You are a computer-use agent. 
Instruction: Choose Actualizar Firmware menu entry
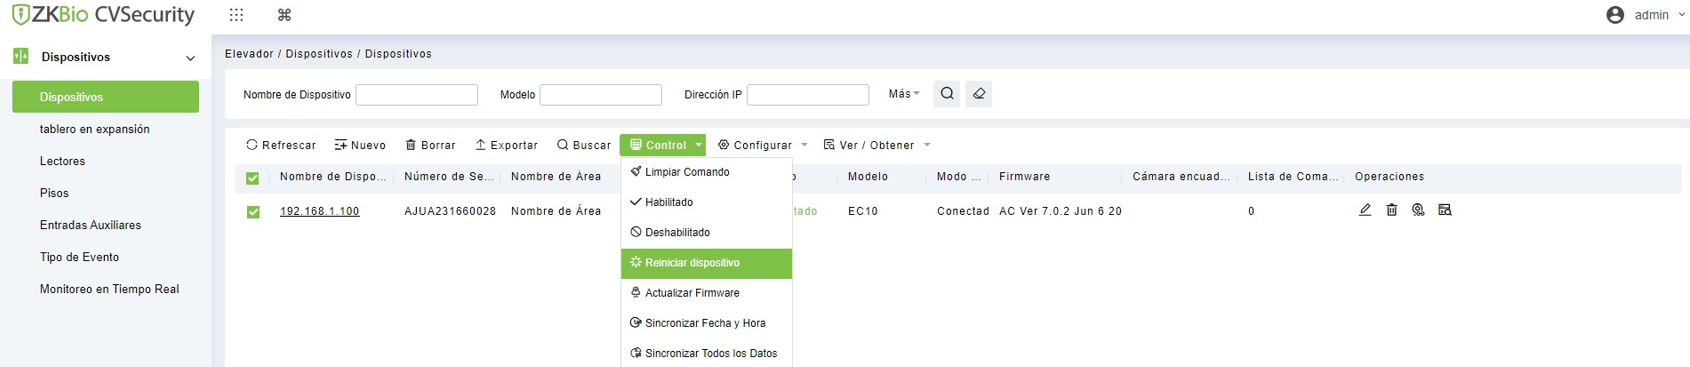pos(706,293)
